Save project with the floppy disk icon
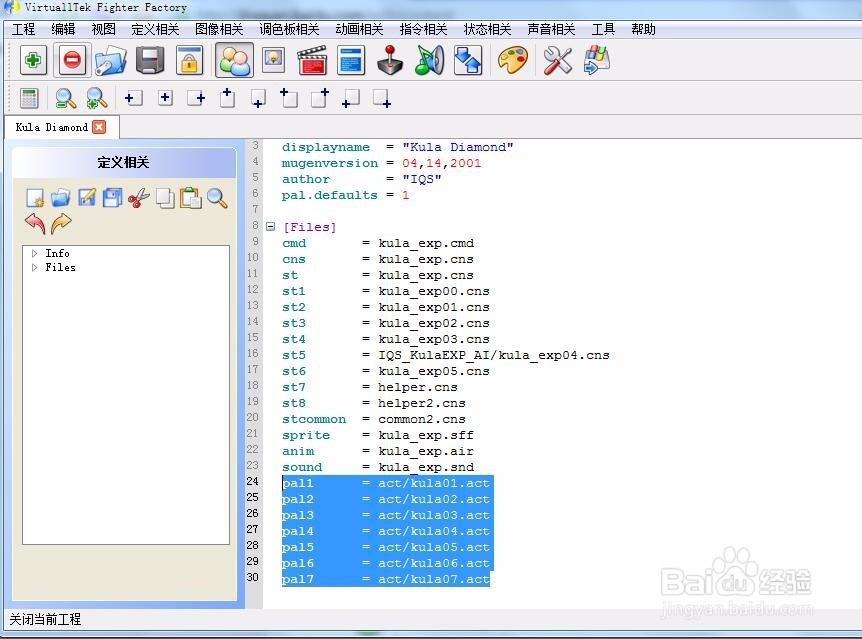Screen dimensions: 862x639 coord(150,60)
